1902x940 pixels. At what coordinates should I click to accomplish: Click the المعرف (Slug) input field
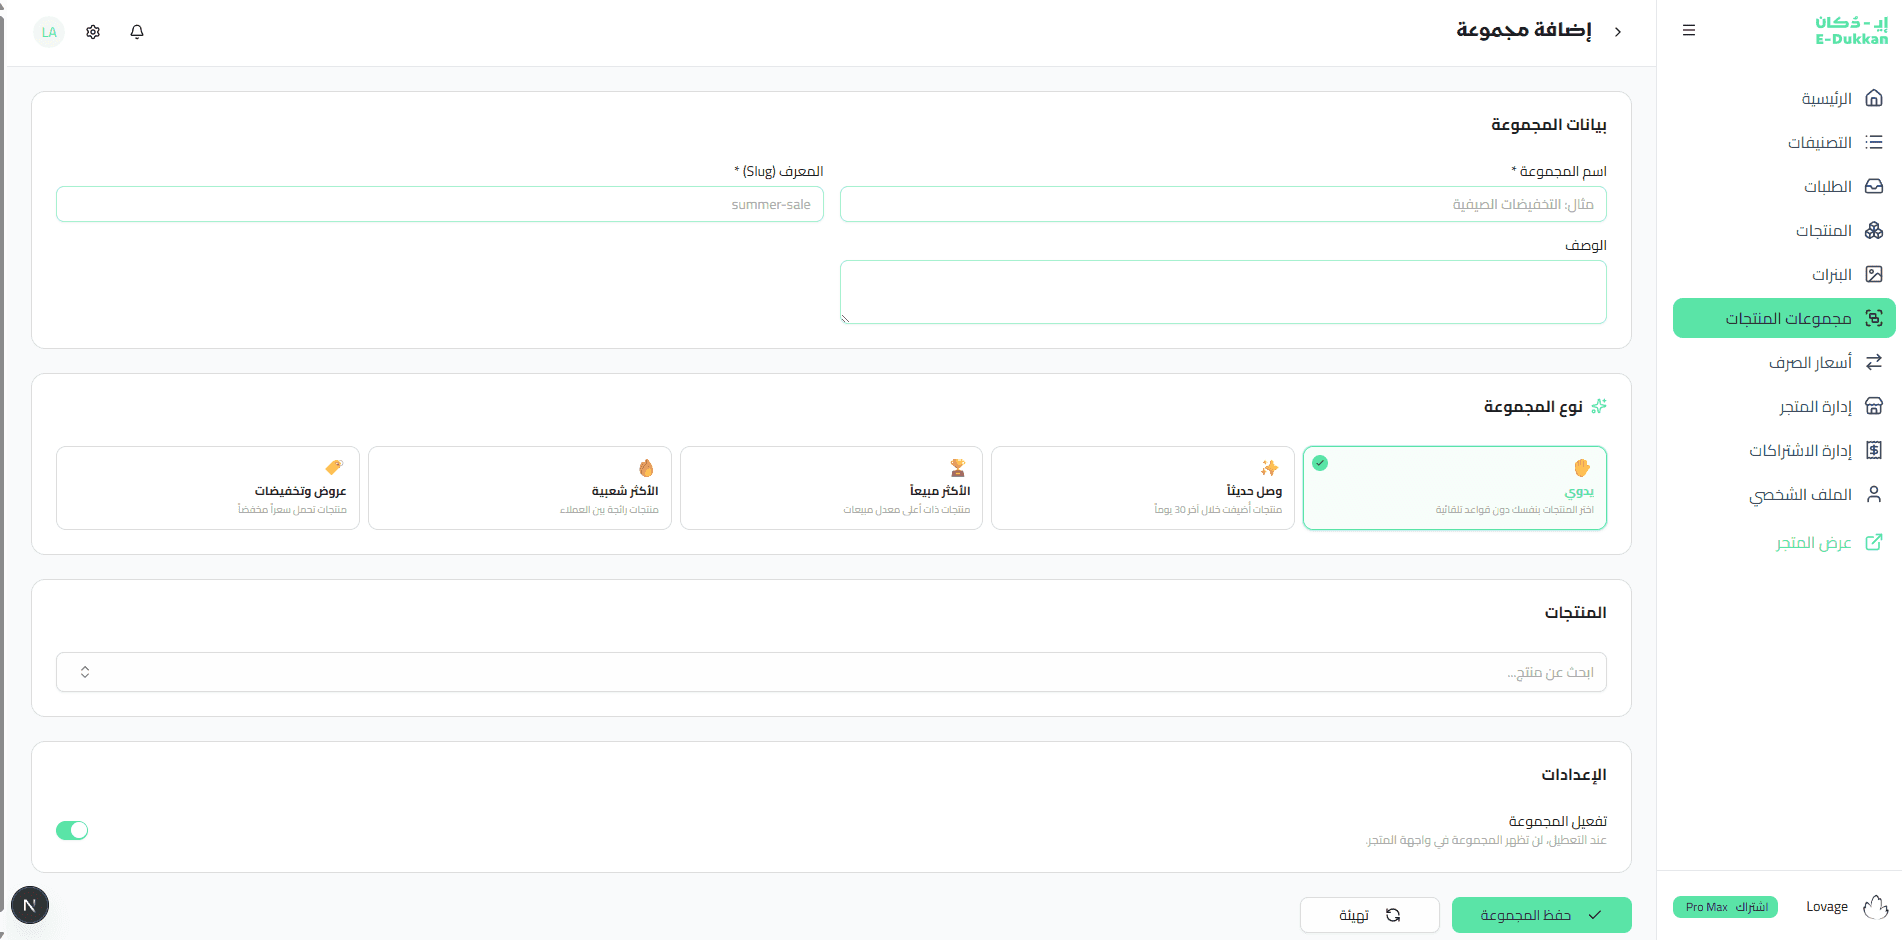point(440,204)
